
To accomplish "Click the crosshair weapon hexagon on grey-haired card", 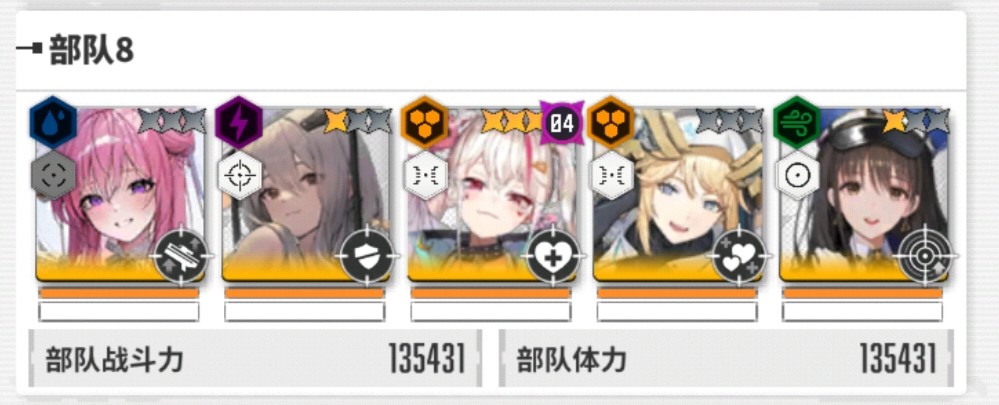I will [x=239, y=175].
